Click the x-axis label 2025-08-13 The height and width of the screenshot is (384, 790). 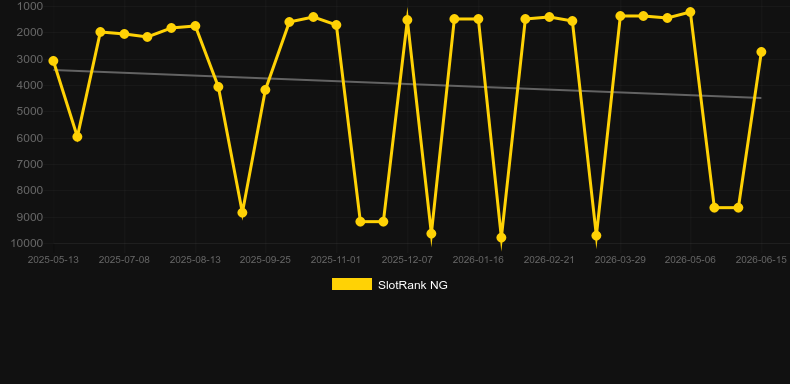pyautogui.click(x=195, y=260)
